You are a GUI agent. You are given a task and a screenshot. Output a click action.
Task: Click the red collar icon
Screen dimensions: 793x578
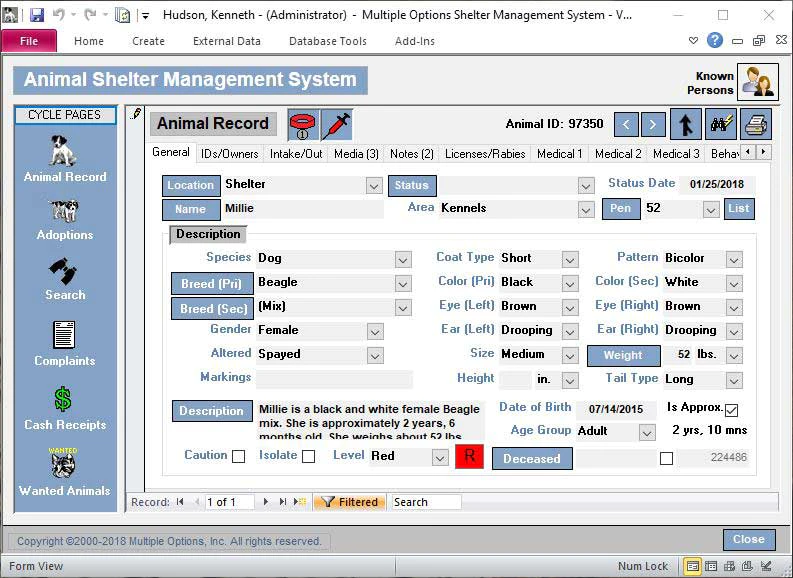[x=302, y=125]
